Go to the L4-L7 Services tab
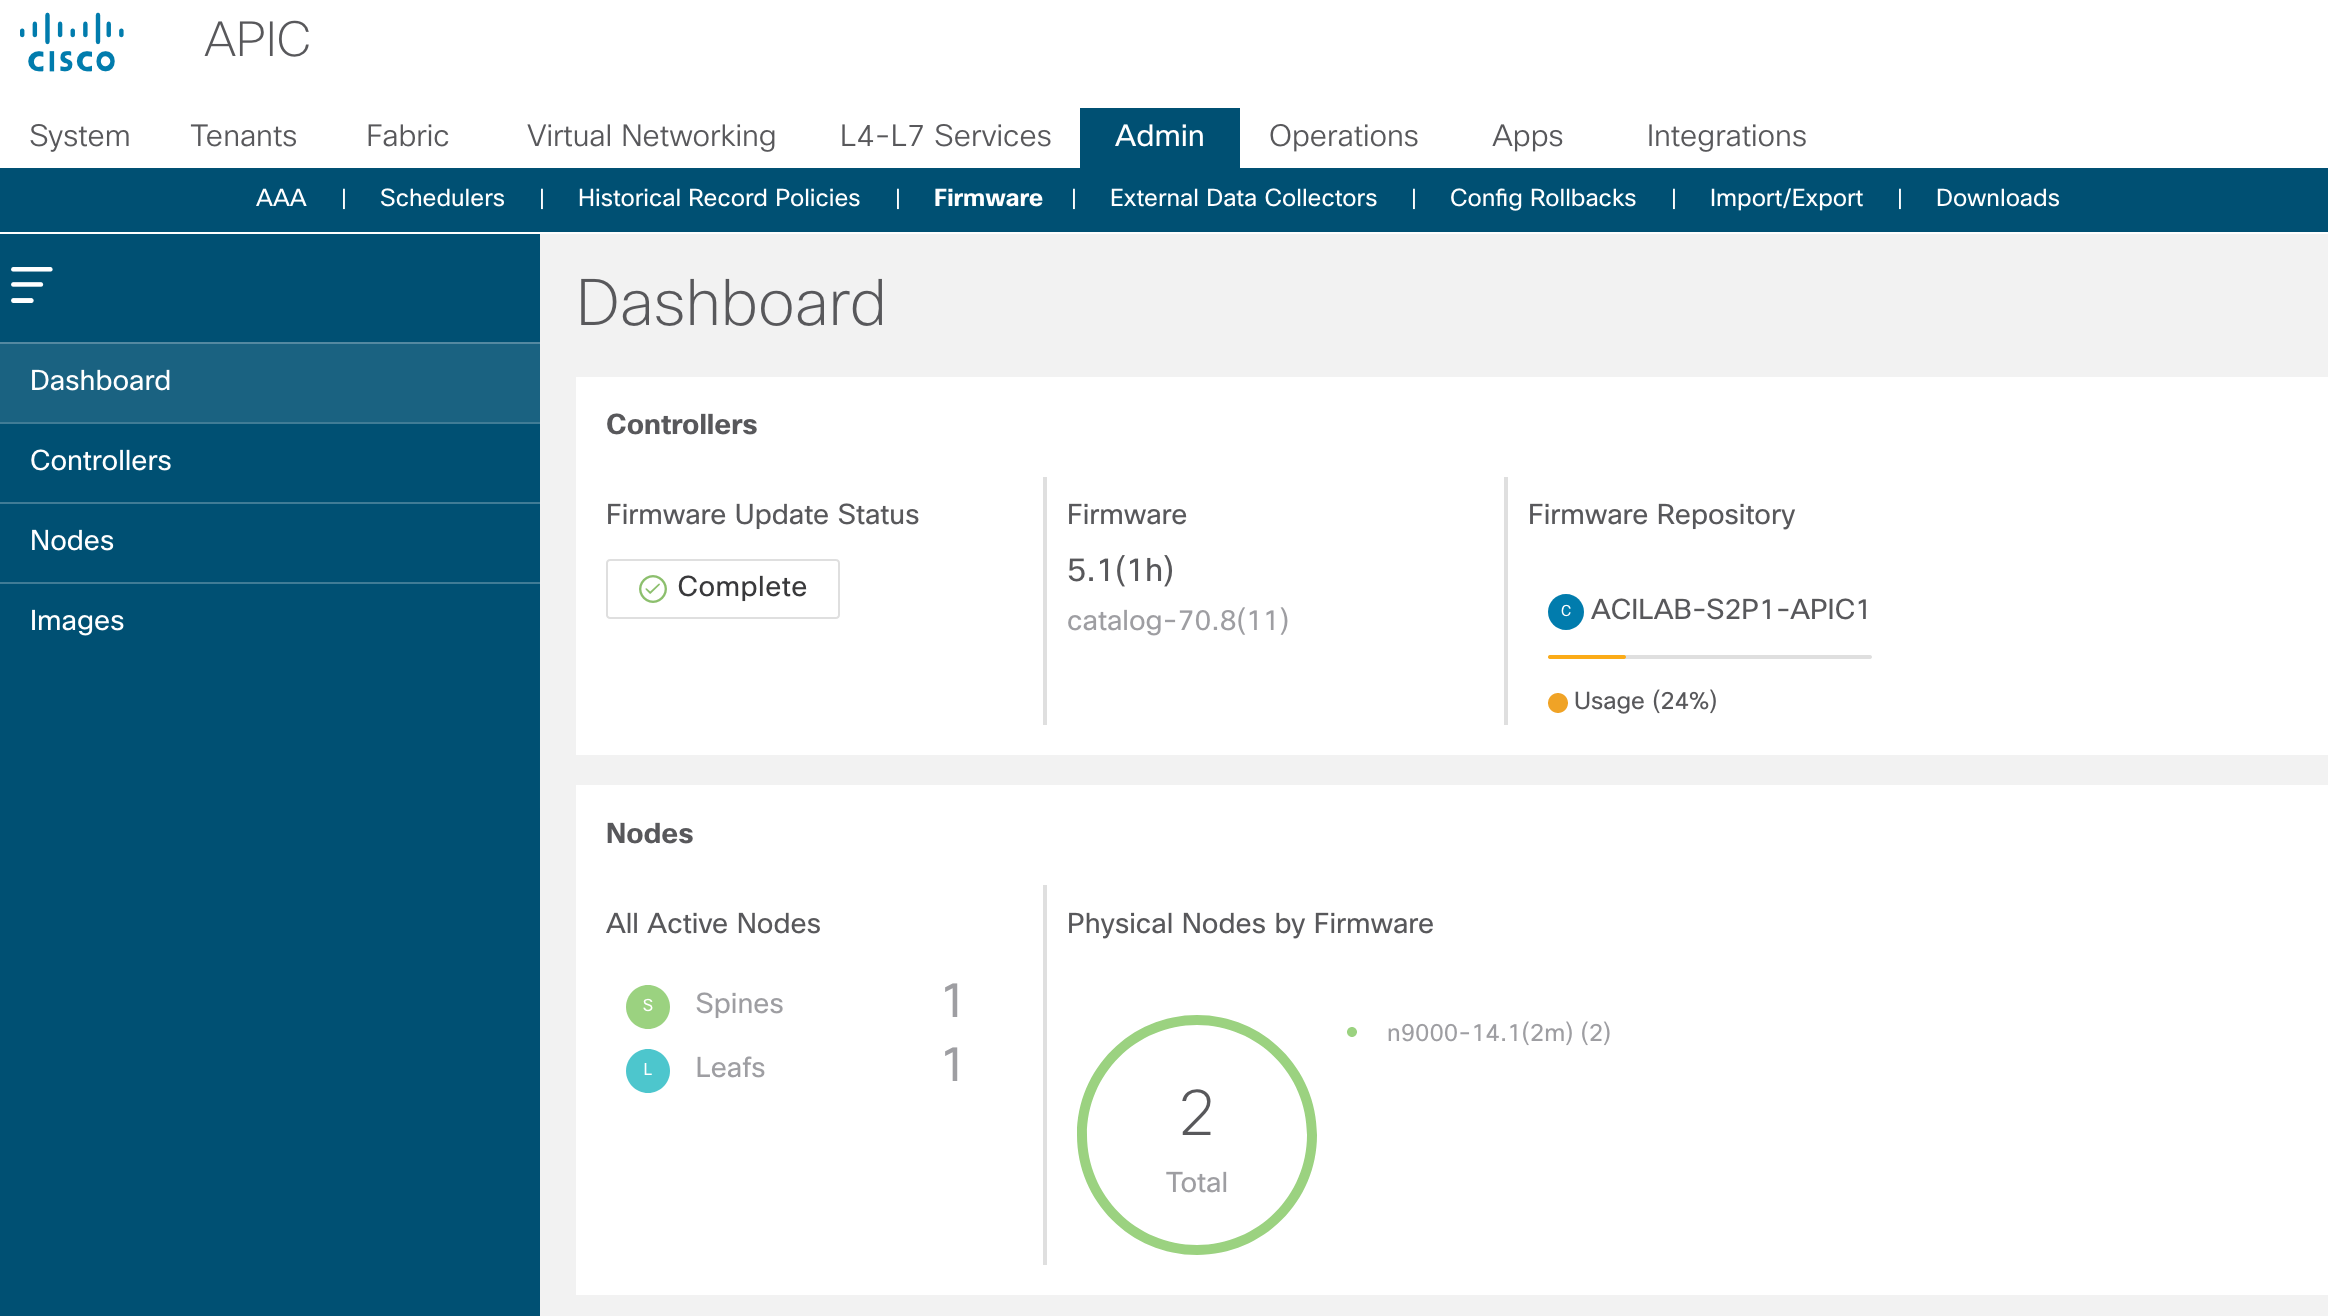This screenshot has width=2328, height=1316. tap(945, 136)
